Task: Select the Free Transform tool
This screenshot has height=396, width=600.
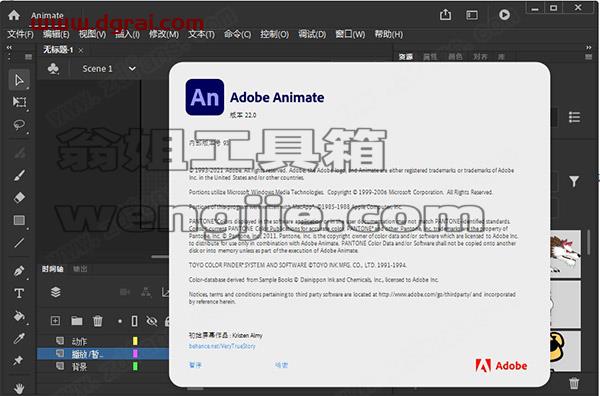Action: point(19,102)
